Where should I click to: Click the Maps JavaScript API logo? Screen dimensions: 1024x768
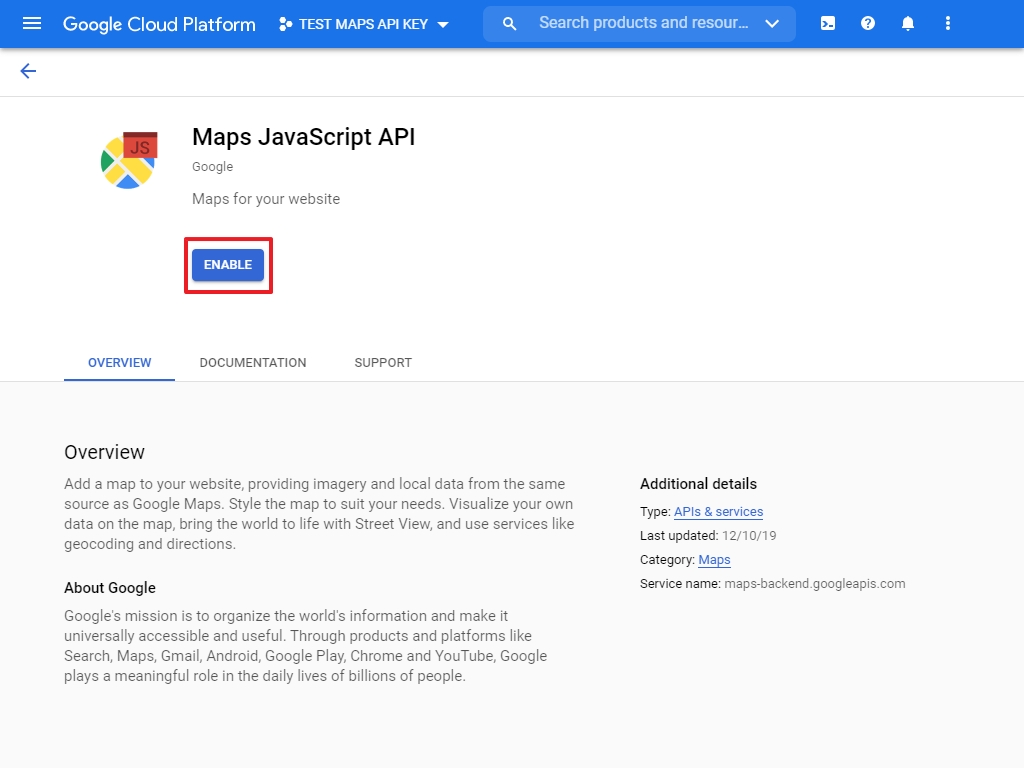pyautogui.click(x=129, y=160)
